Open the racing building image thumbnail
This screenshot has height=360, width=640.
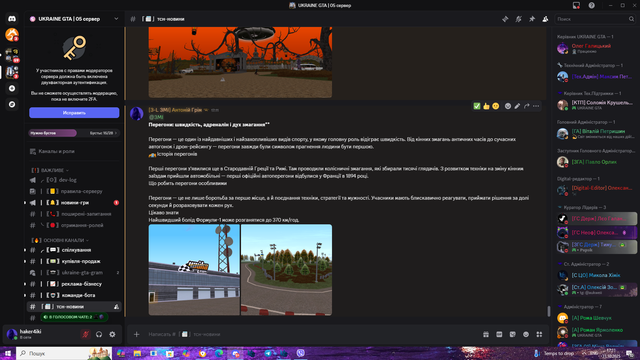click(194, 270)
